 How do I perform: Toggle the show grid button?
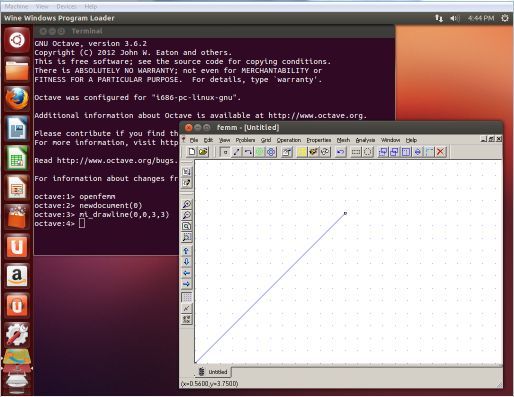pos(187,297)
